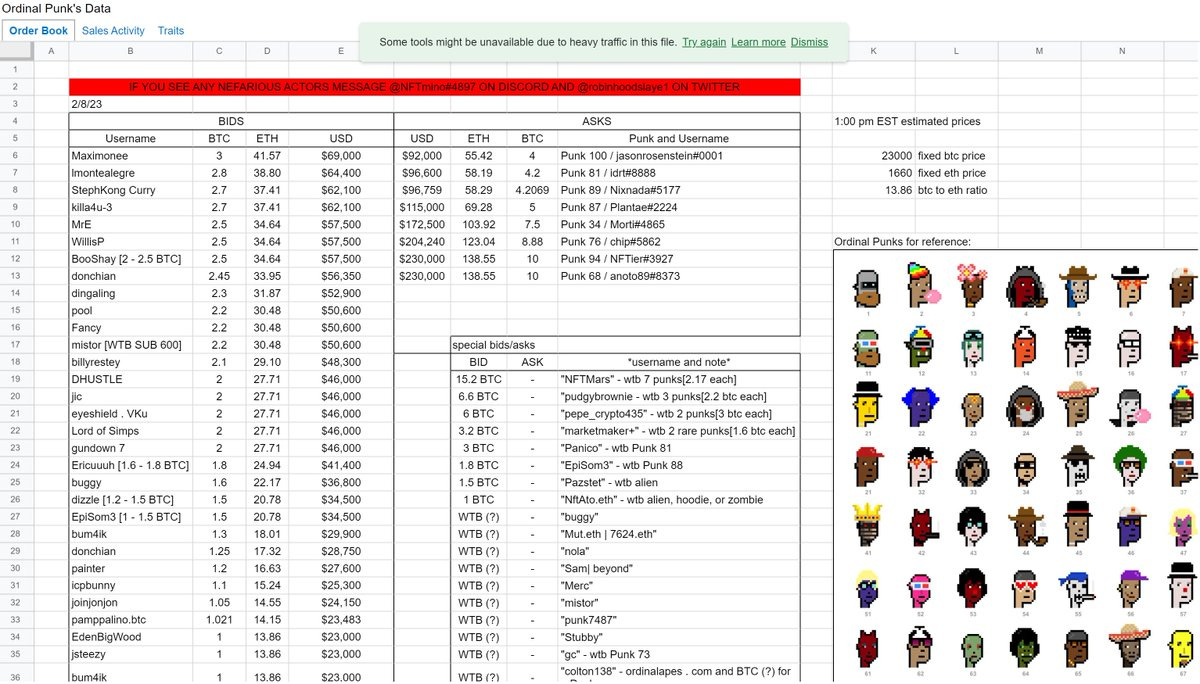
Task: Select the 1660 fixed eth price value
Action: [x=874, y=173]
